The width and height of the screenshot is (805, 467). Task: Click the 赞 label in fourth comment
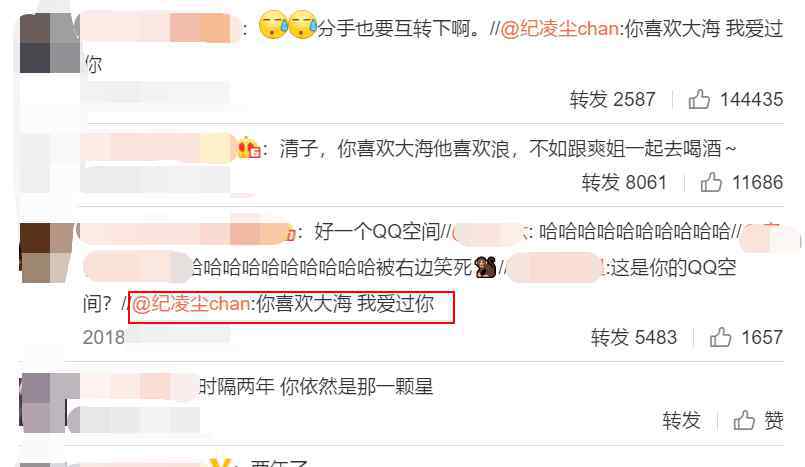[774, 420]
